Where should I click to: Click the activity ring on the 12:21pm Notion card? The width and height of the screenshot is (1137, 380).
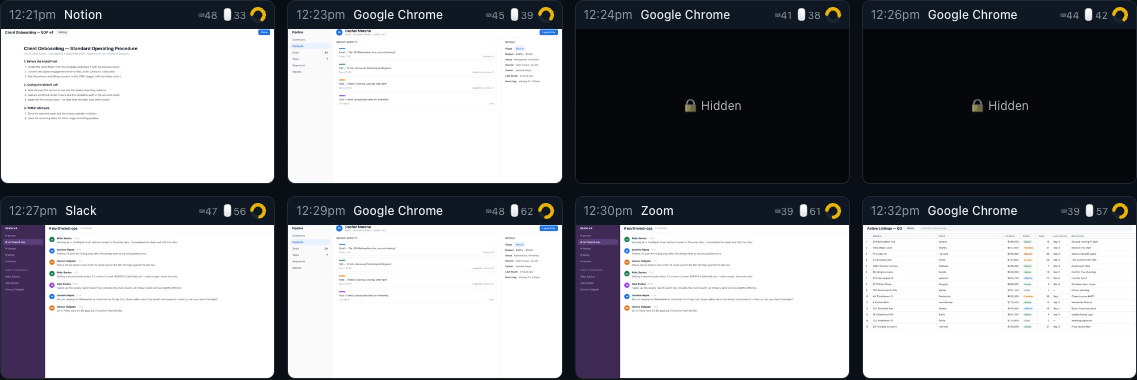coord(258,15)
